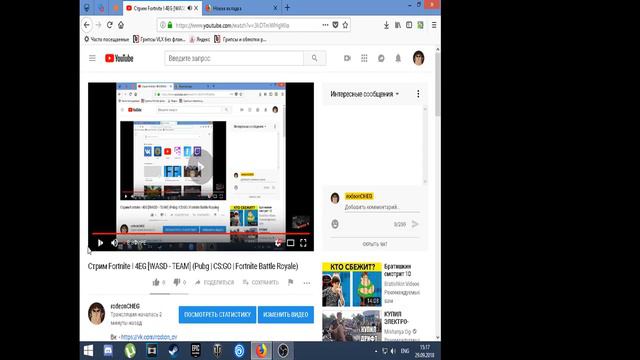Open the YouTube apps grid icon
Viewport: 640px width, 360px height.
364,58
